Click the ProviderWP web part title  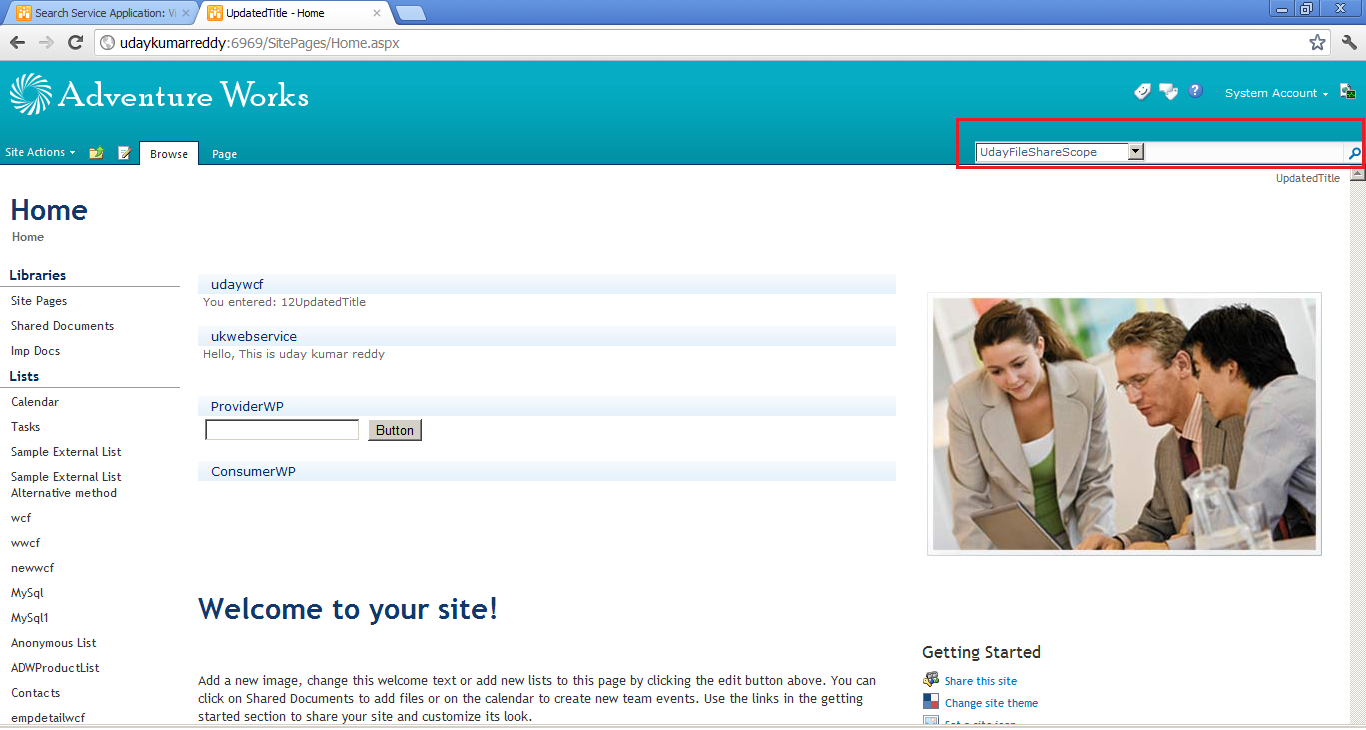(247, 407)
